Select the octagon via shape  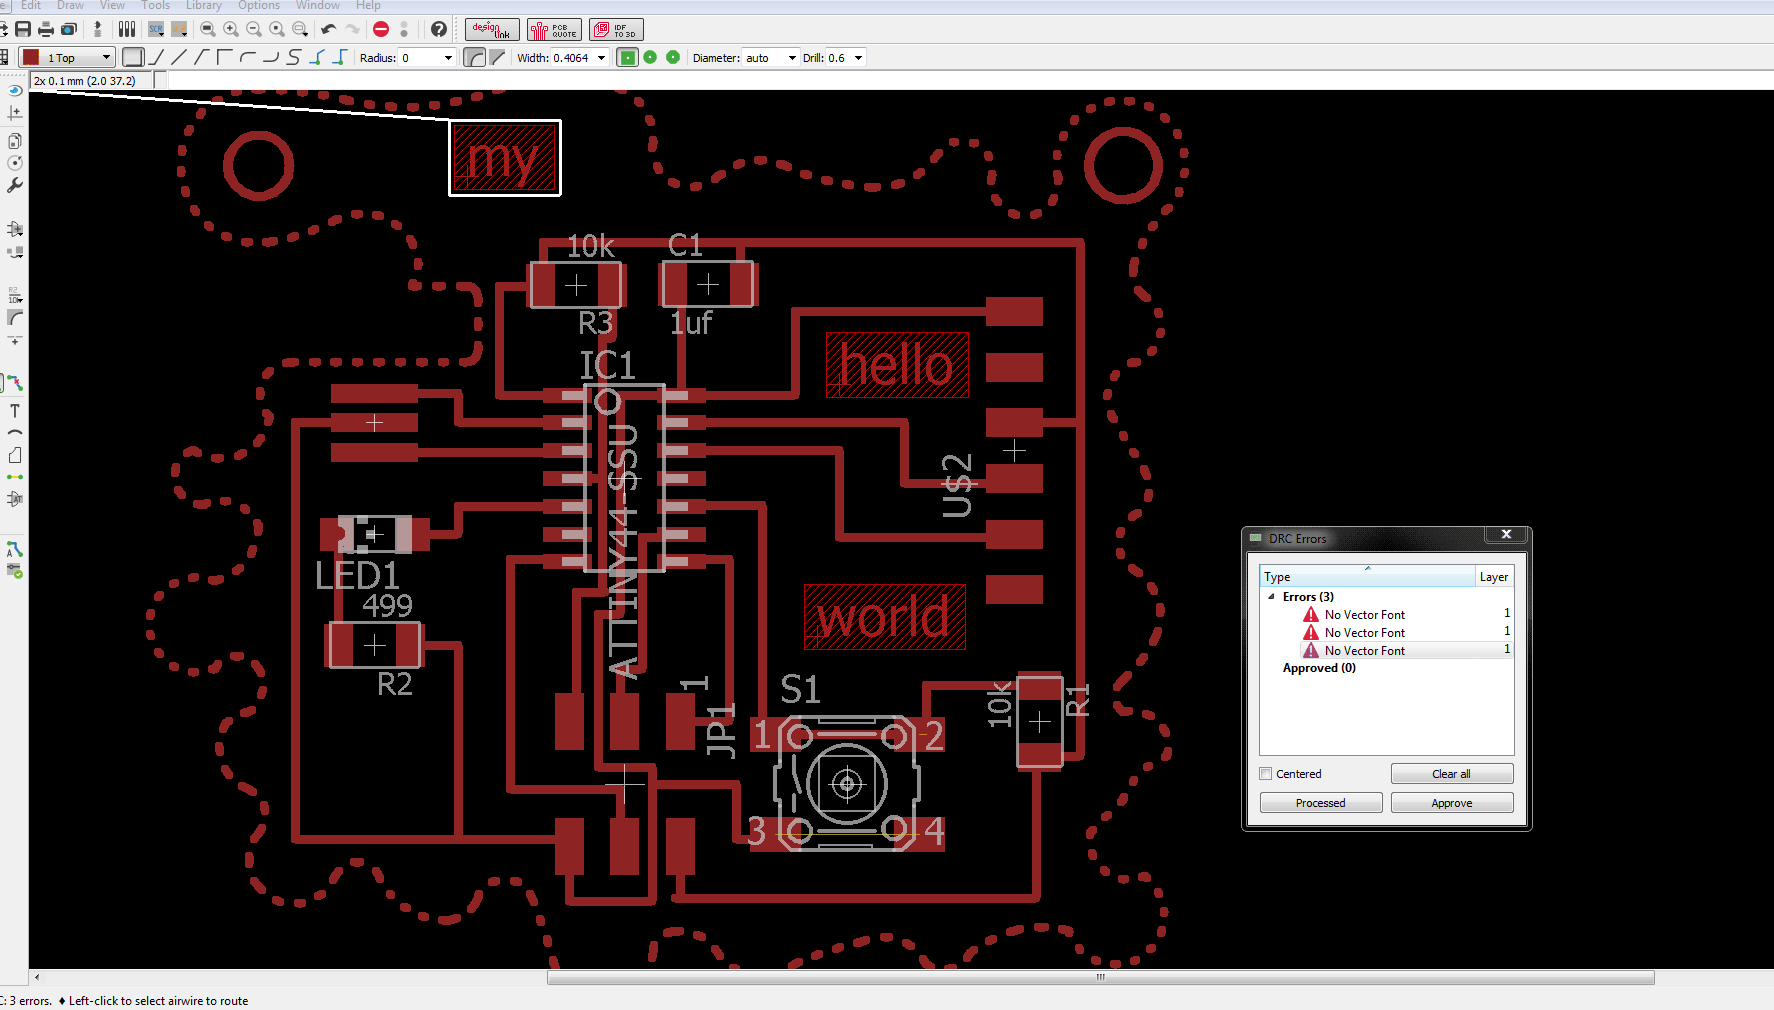[x=673, y=57]
